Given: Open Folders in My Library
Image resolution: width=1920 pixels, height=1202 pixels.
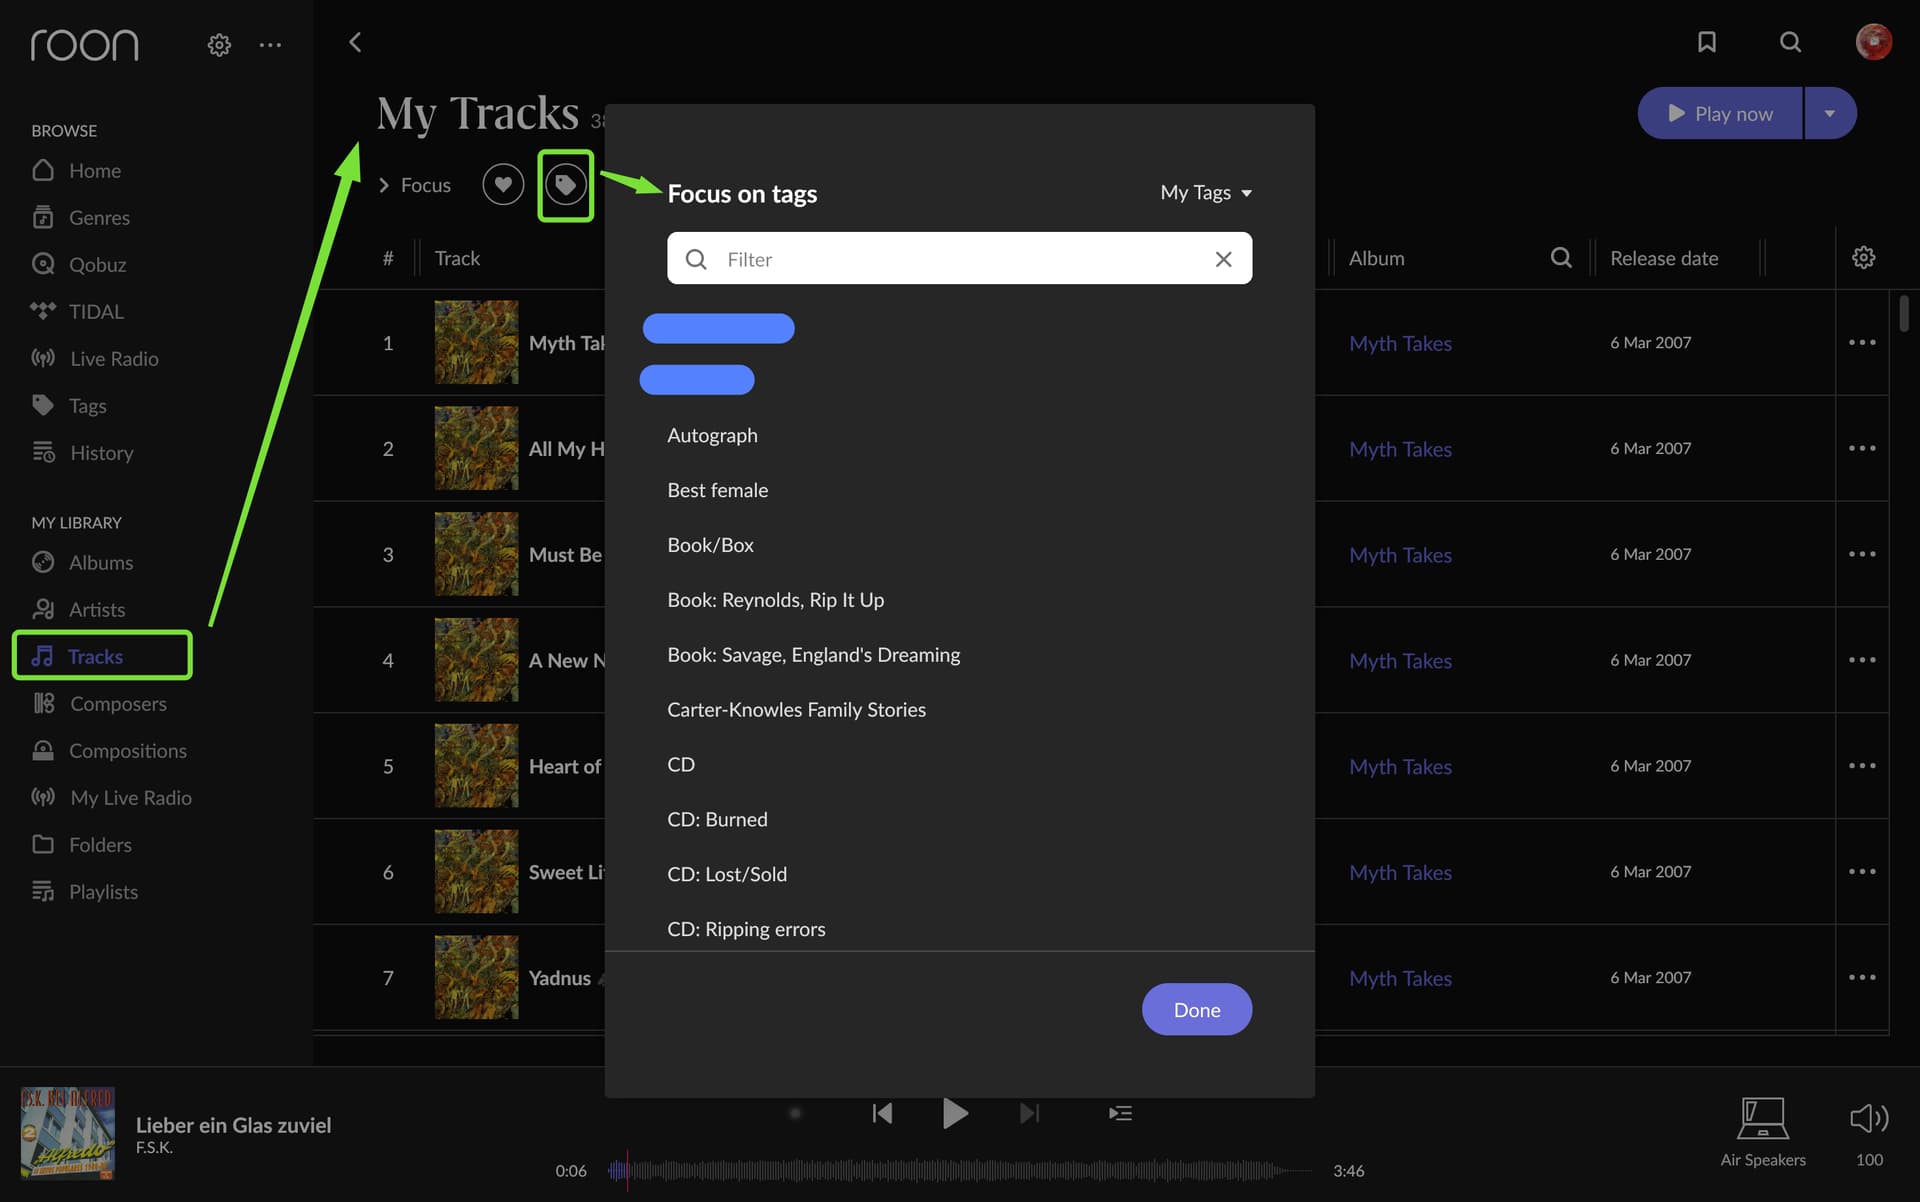Looking at the screenshot, I should (x=81, y=845).
